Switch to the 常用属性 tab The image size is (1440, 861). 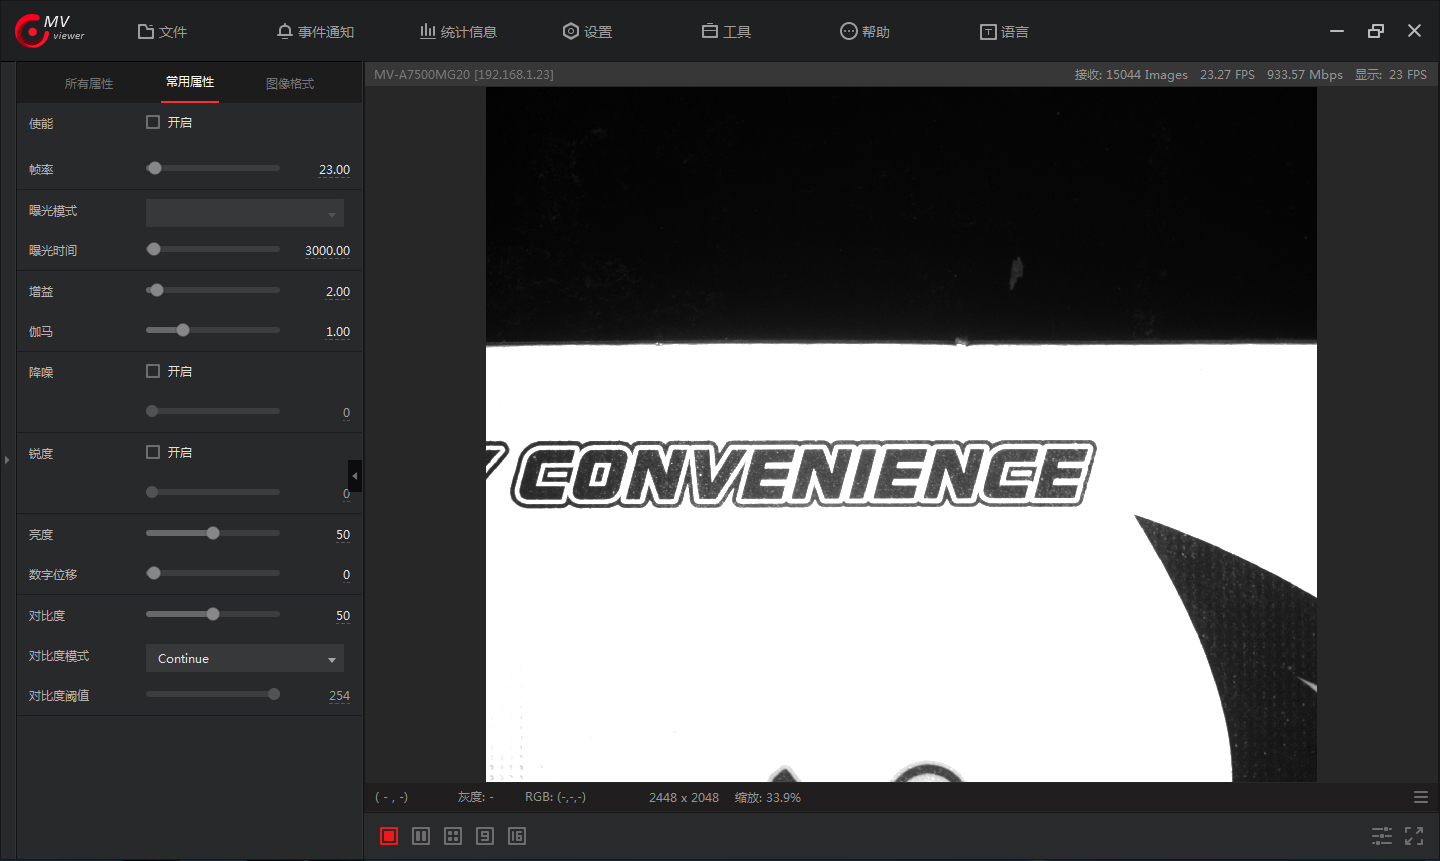tap(190, 82)
